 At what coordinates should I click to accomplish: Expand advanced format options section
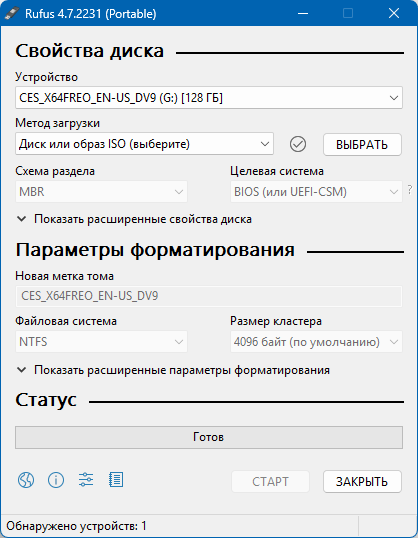173,370
